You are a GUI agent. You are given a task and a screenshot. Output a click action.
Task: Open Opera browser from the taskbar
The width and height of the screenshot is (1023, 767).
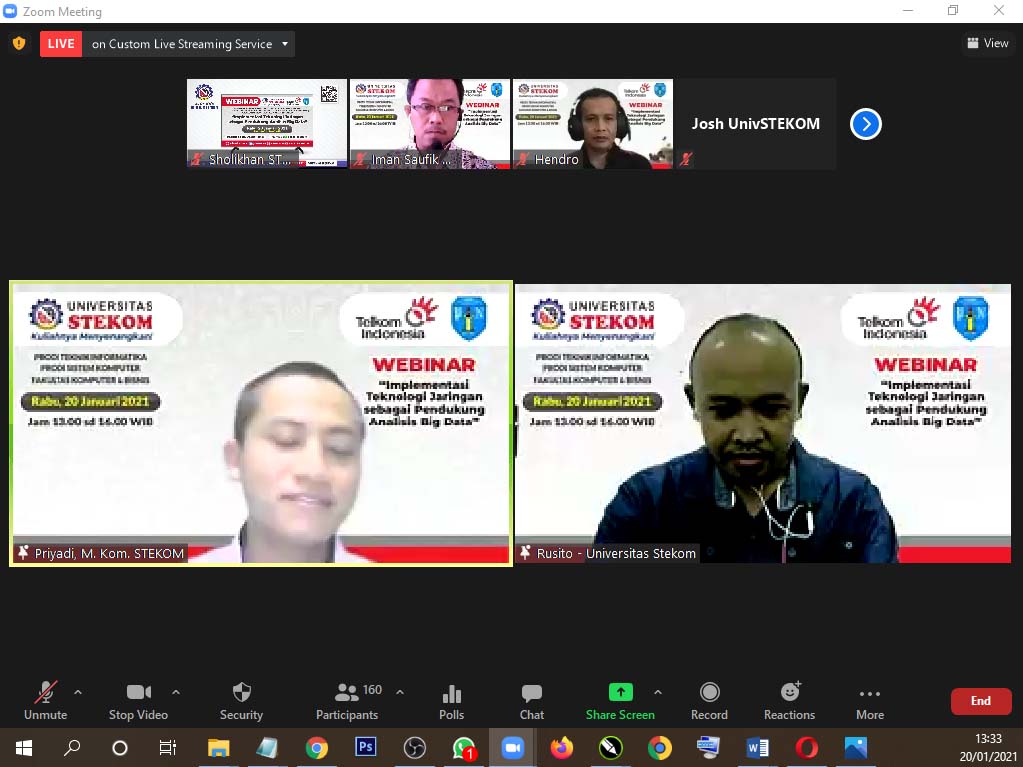806,747
